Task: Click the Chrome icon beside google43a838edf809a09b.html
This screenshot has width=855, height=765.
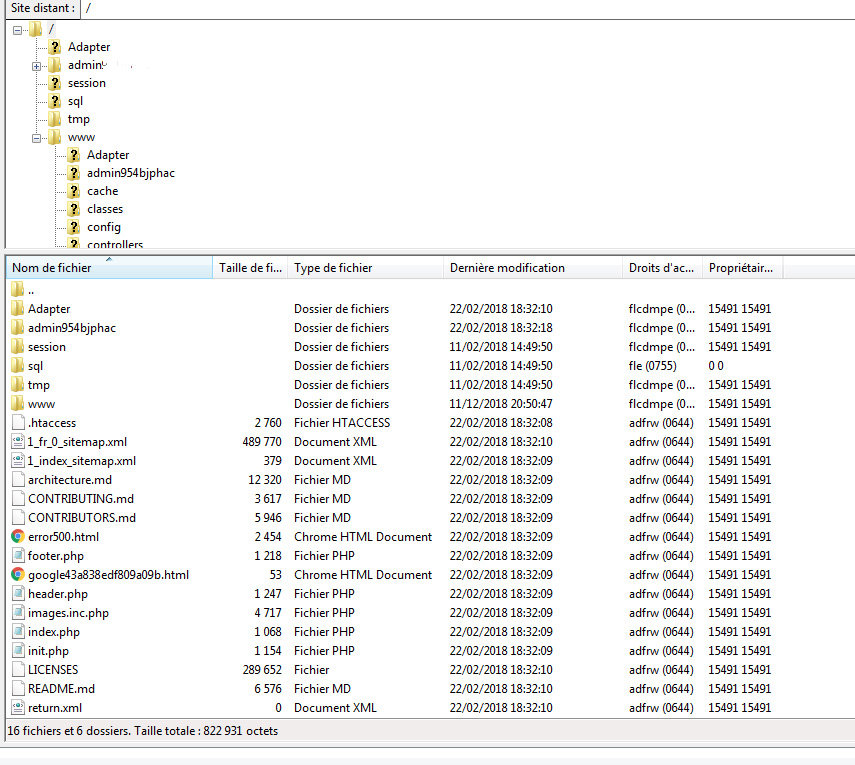Action: click(18, 575)
